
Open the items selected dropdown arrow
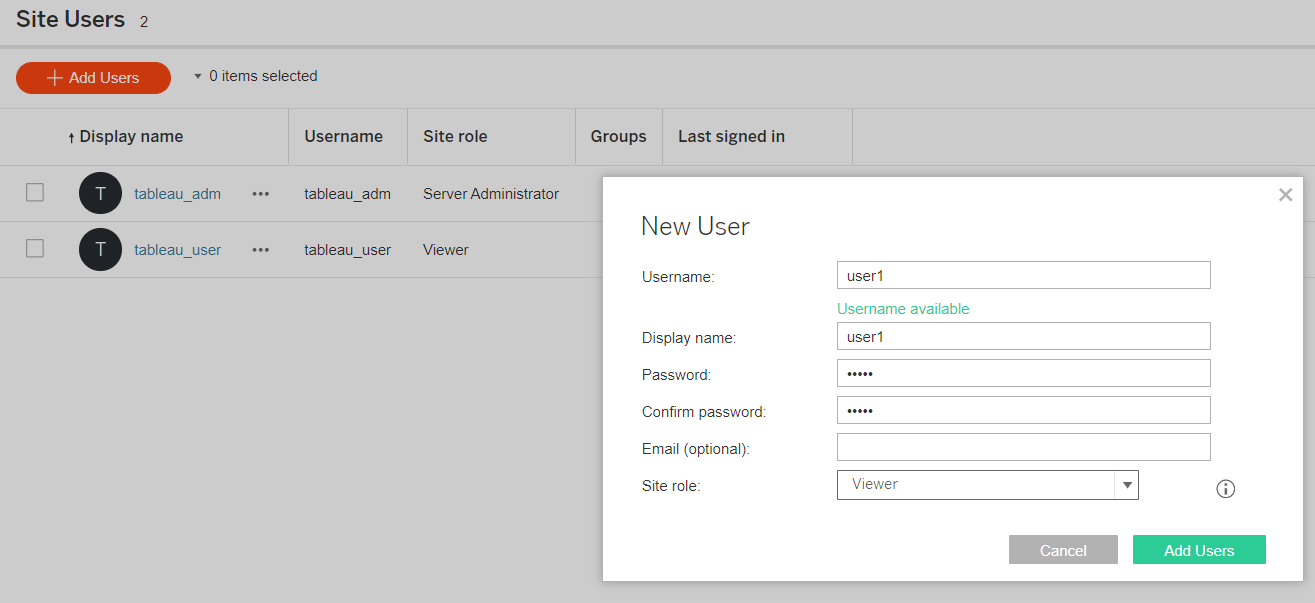[x=198, y=76]
